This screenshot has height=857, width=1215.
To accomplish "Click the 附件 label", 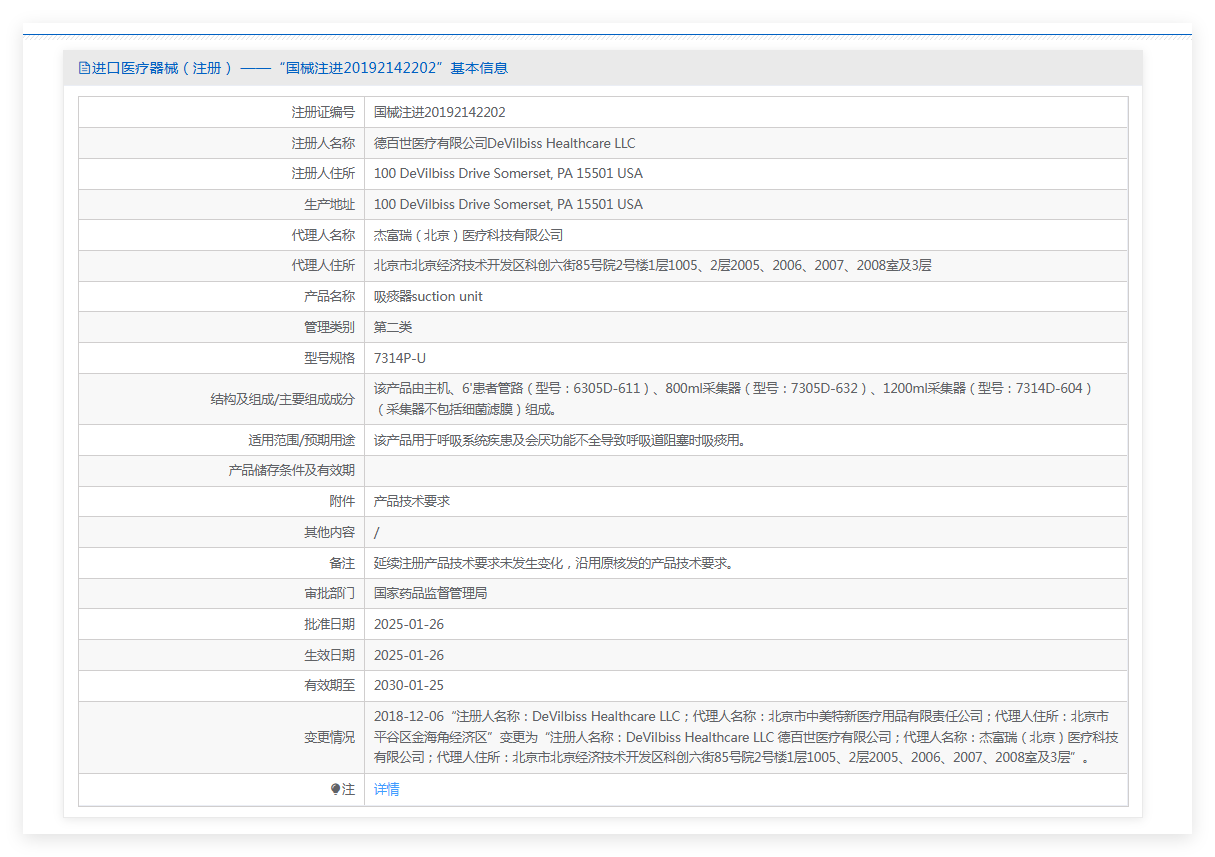I will point(342,501).
